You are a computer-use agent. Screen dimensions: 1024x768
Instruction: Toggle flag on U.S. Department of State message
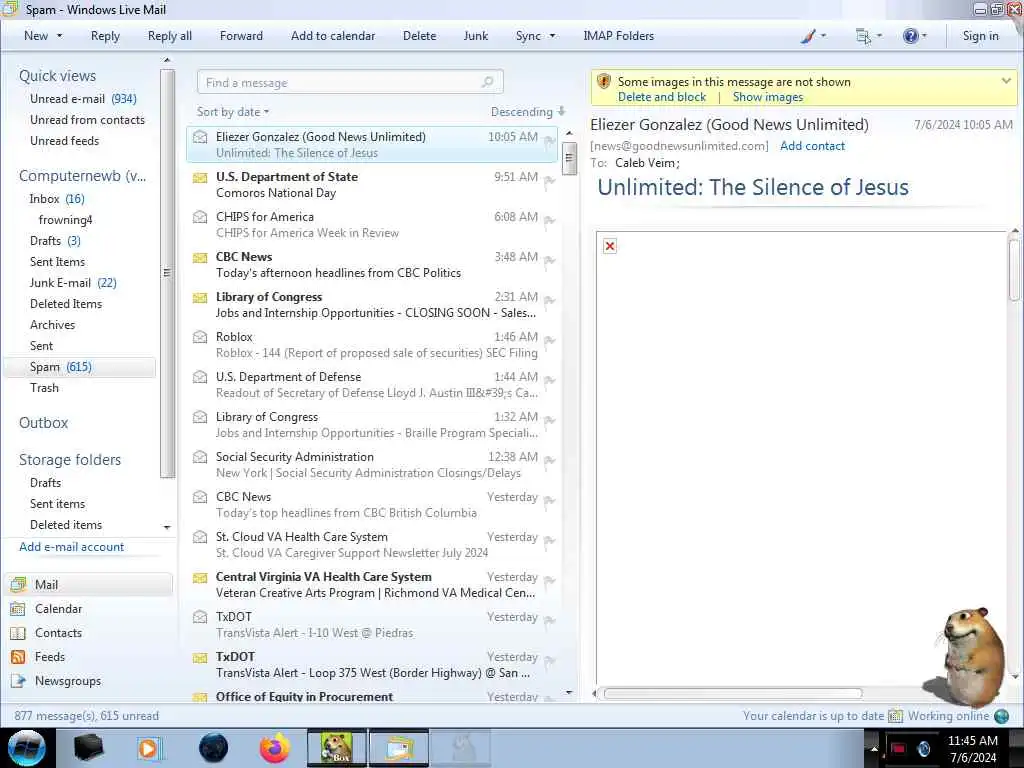pyautogui.click(x=549, y=181)
